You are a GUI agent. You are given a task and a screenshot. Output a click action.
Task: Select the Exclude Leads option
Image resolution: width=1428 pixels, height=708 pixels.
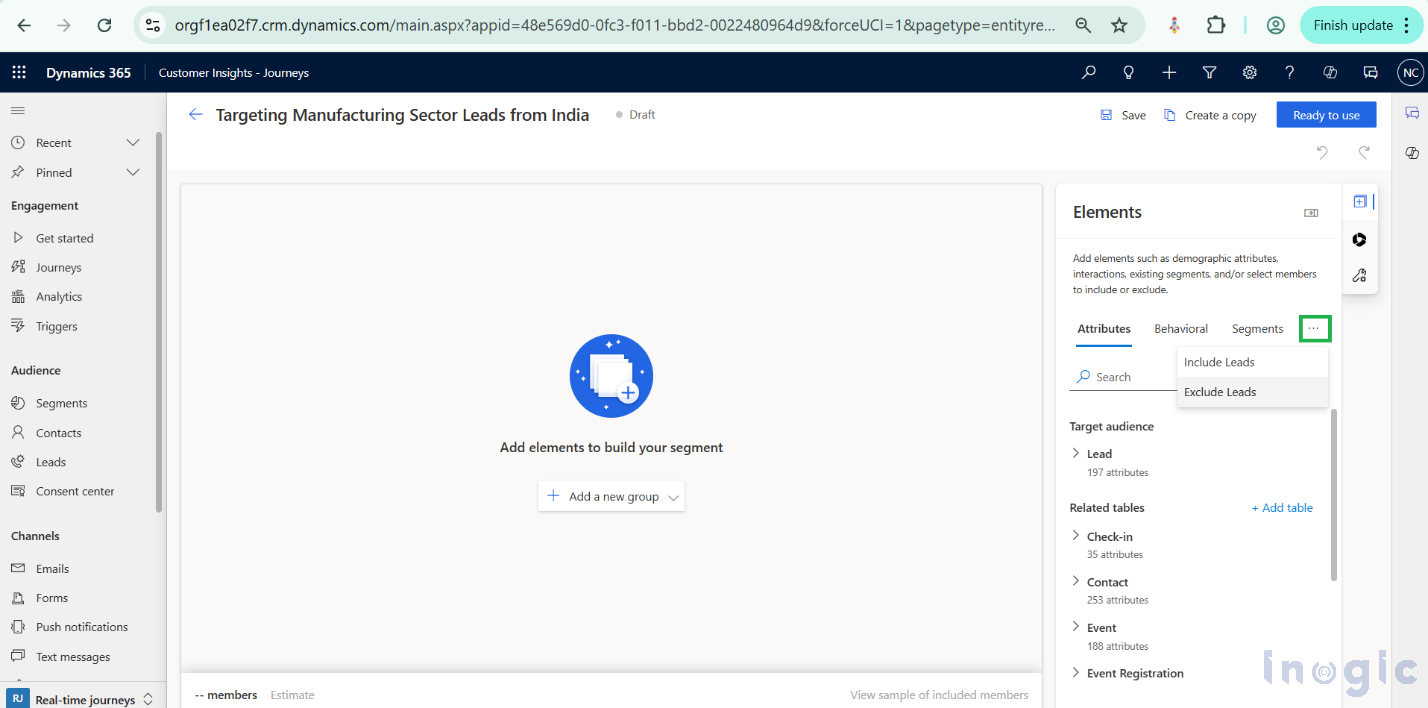point(1219,391)
